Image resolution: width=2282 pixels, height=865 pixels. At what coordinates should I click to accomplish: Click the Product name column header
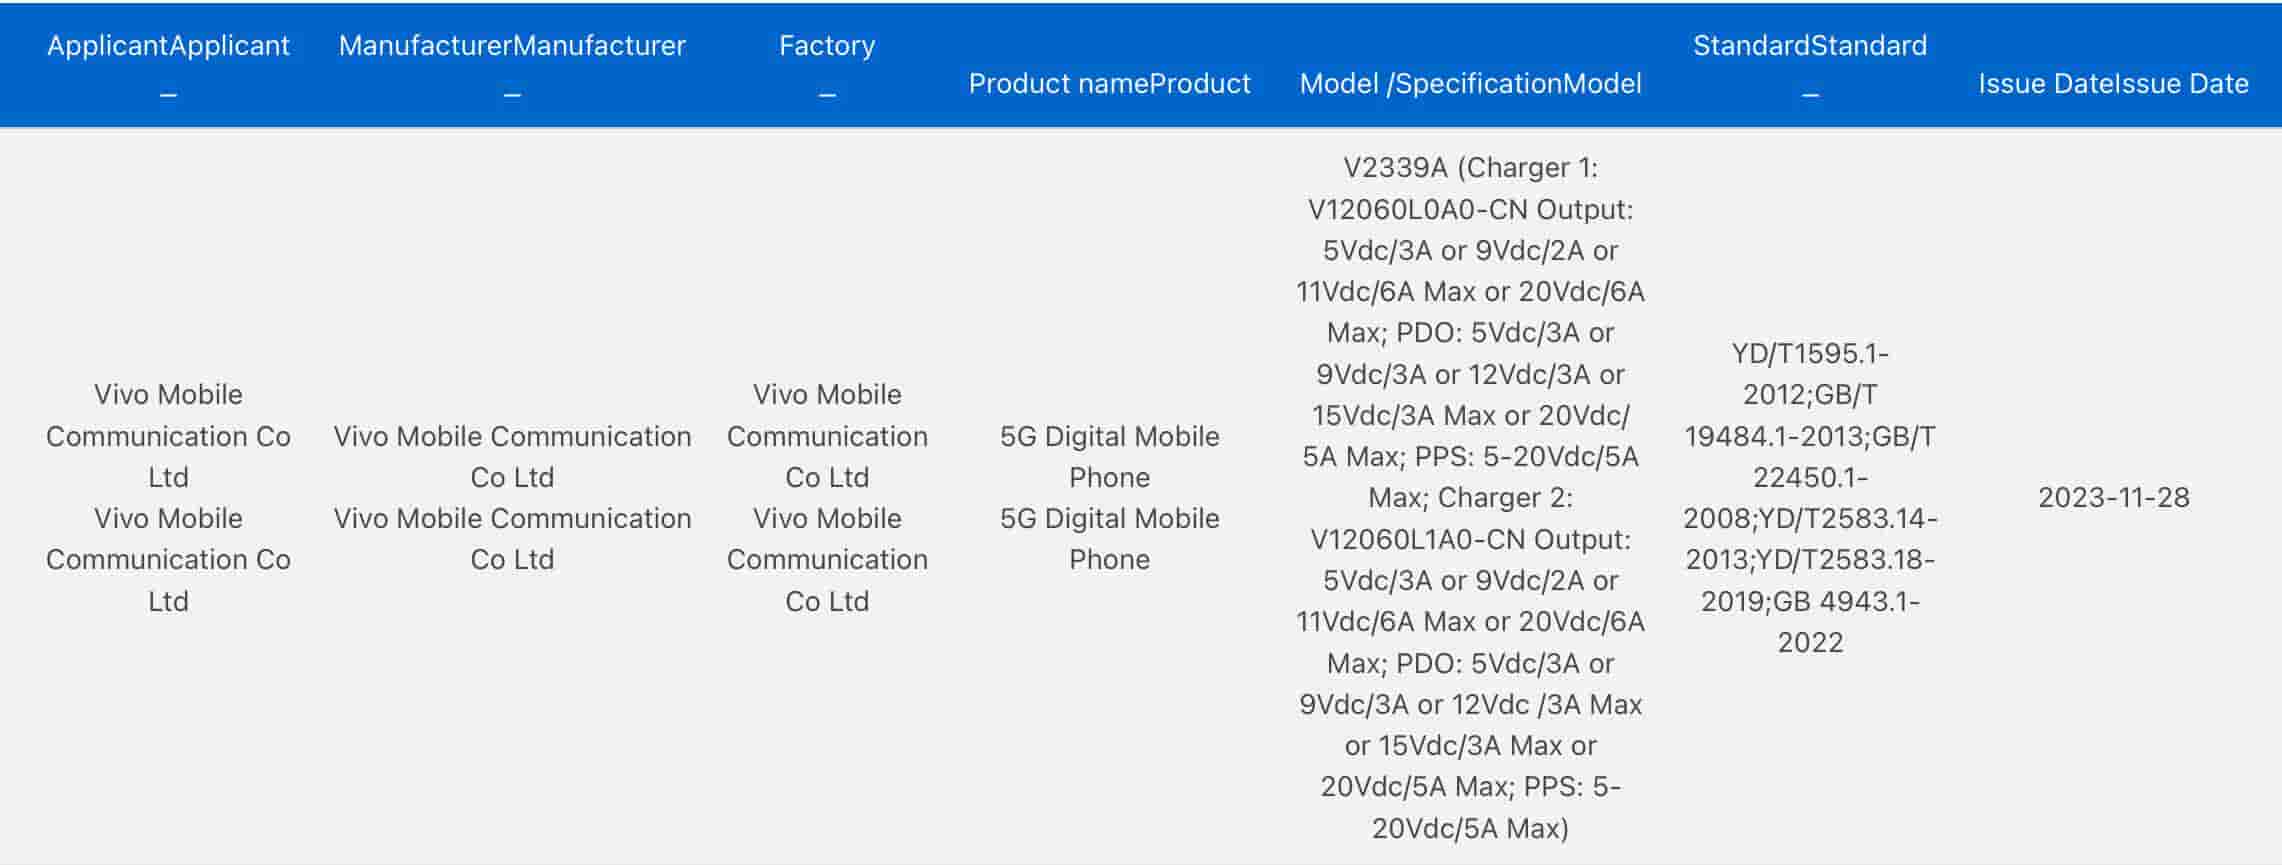tap(1109, 84)
